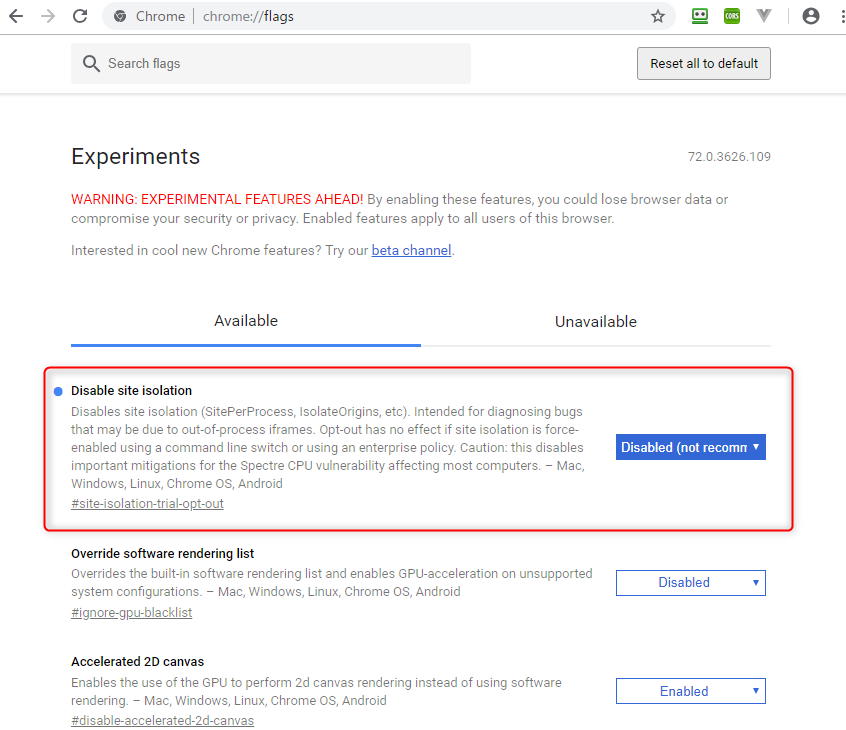Viewport: 846px width, 730px height.
Task: Click the #ignore-gpu-blacklist anchor link
Action: point(131,612)
